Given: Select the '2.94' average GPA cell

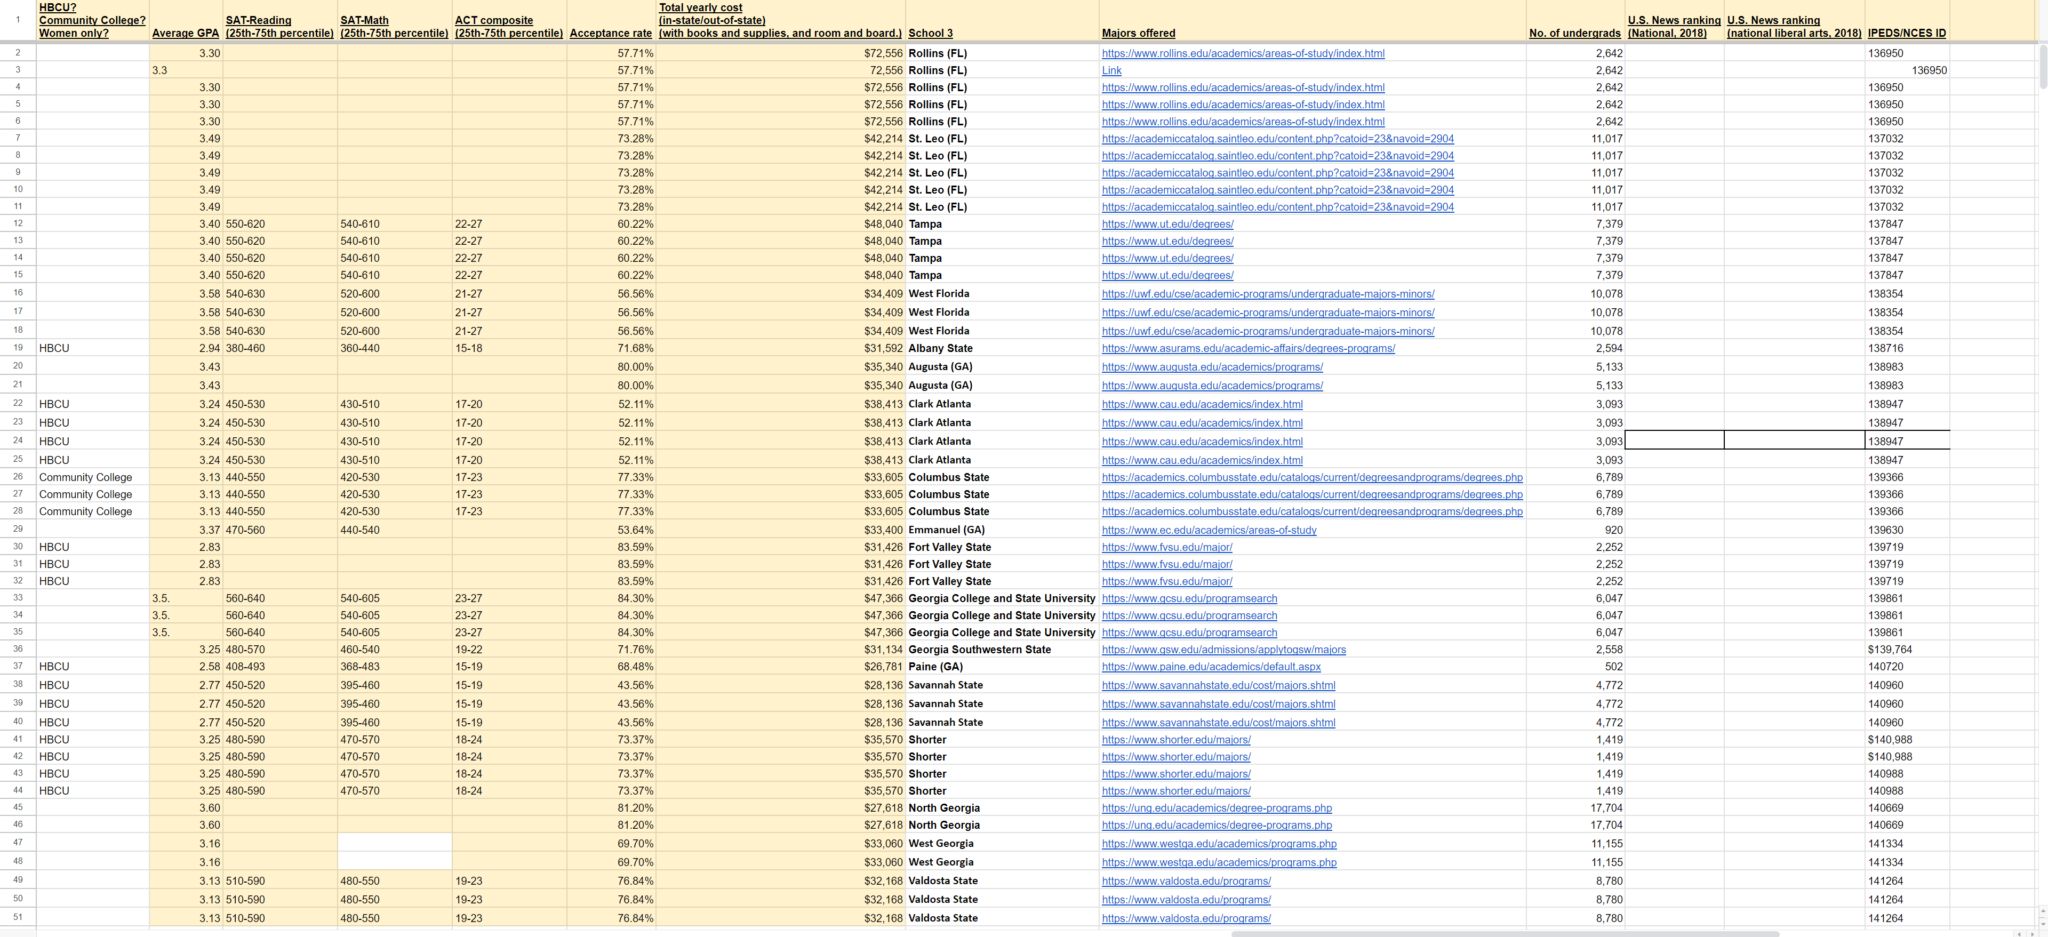Looking at the screenshot, I should 186,349.
